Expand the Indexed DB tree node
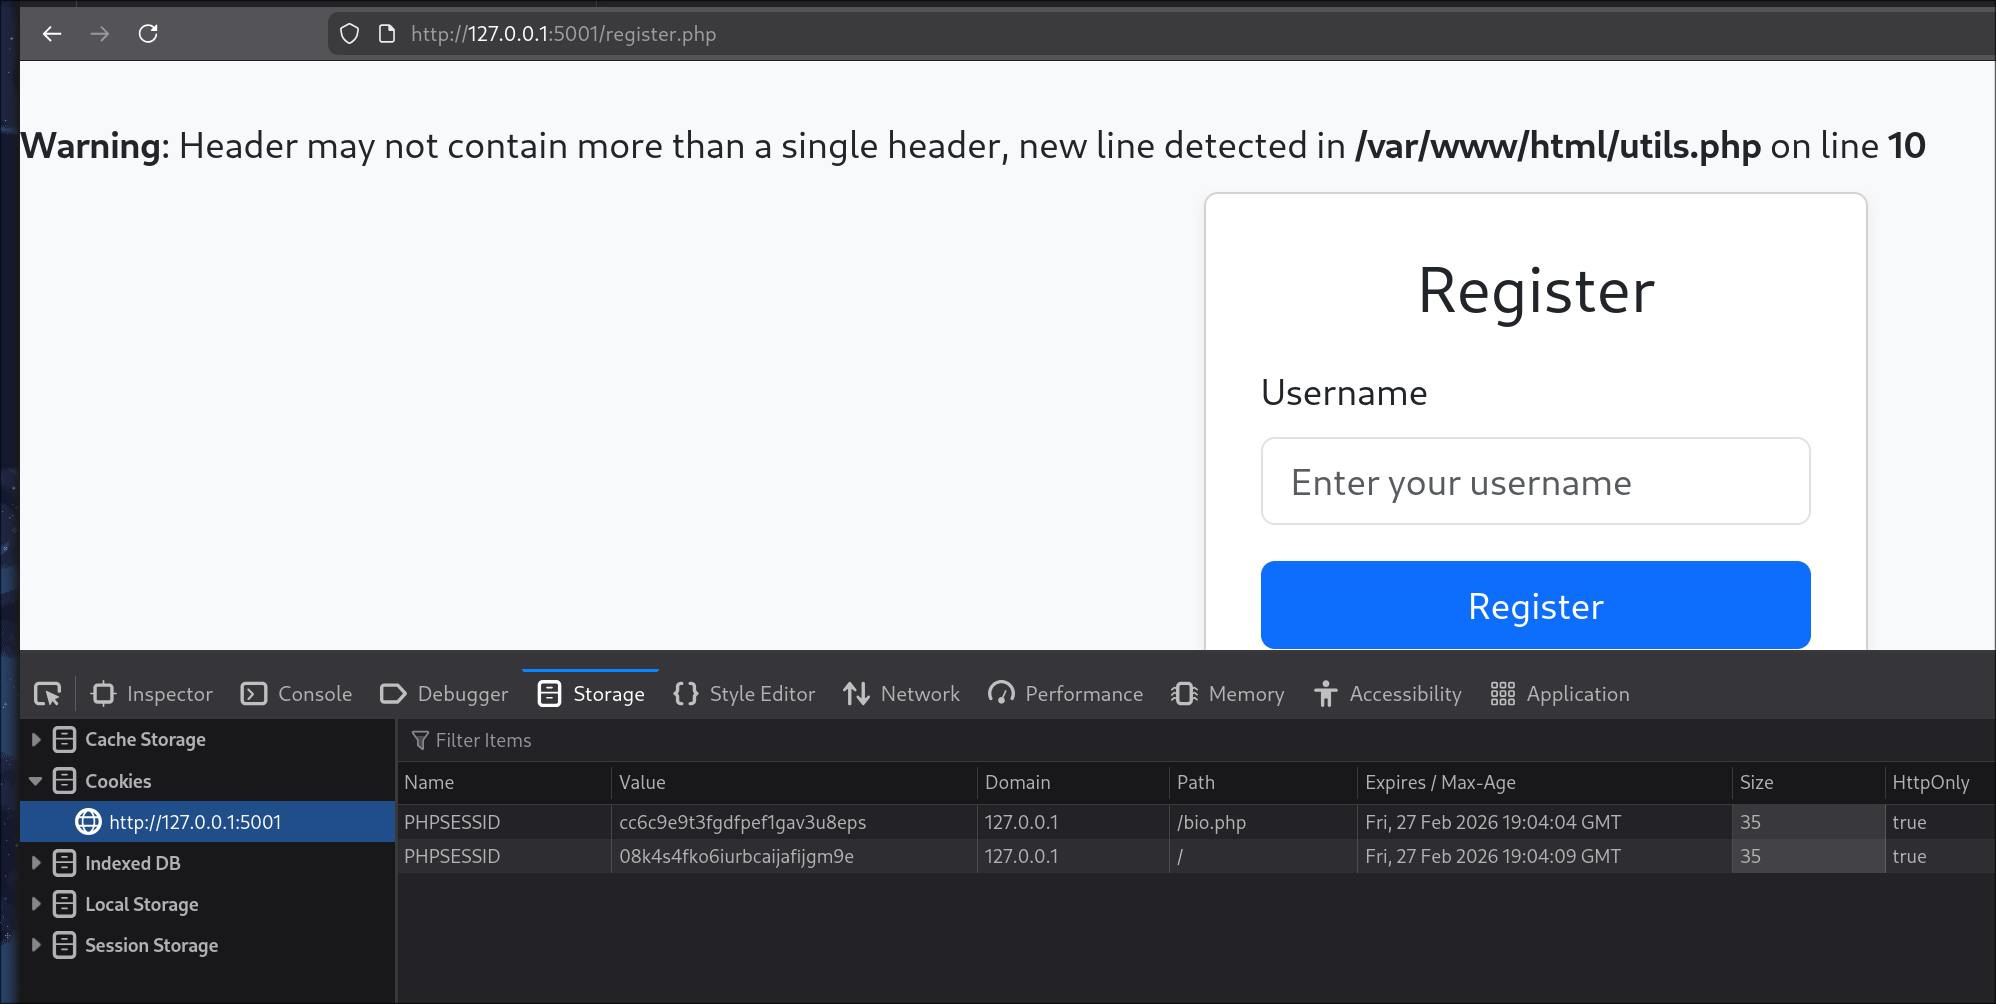 (x=36, y=863)
